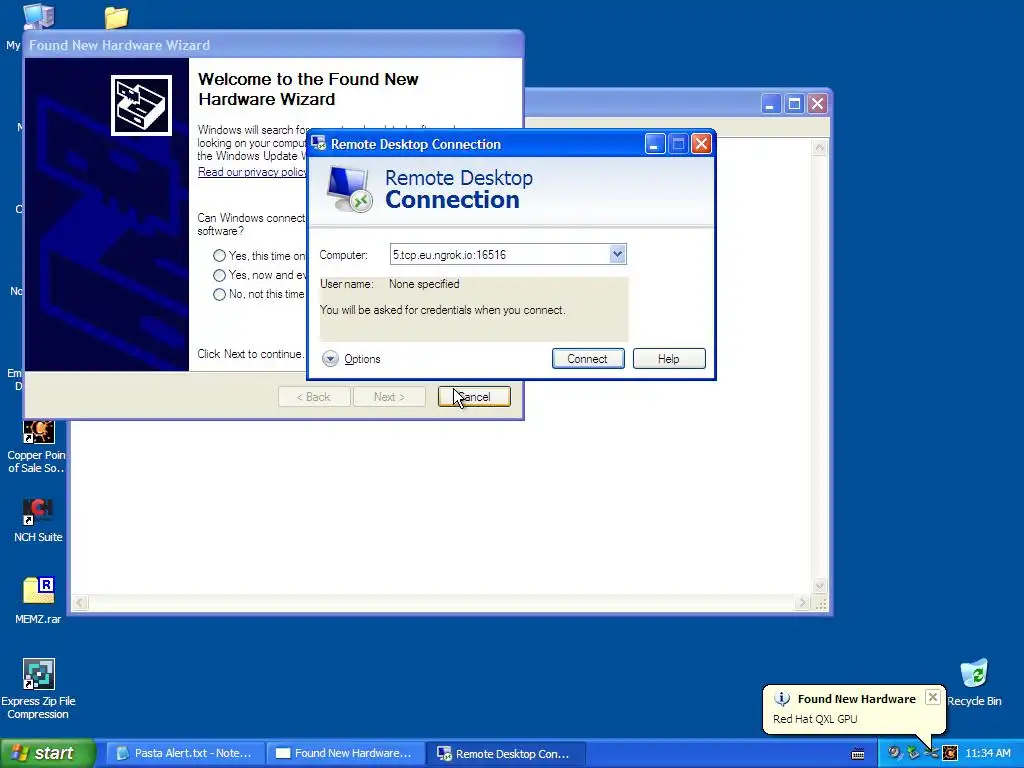Minimize the Remote Desktop Connection window
Screen dimensions: 1024x768
(654, 144)
